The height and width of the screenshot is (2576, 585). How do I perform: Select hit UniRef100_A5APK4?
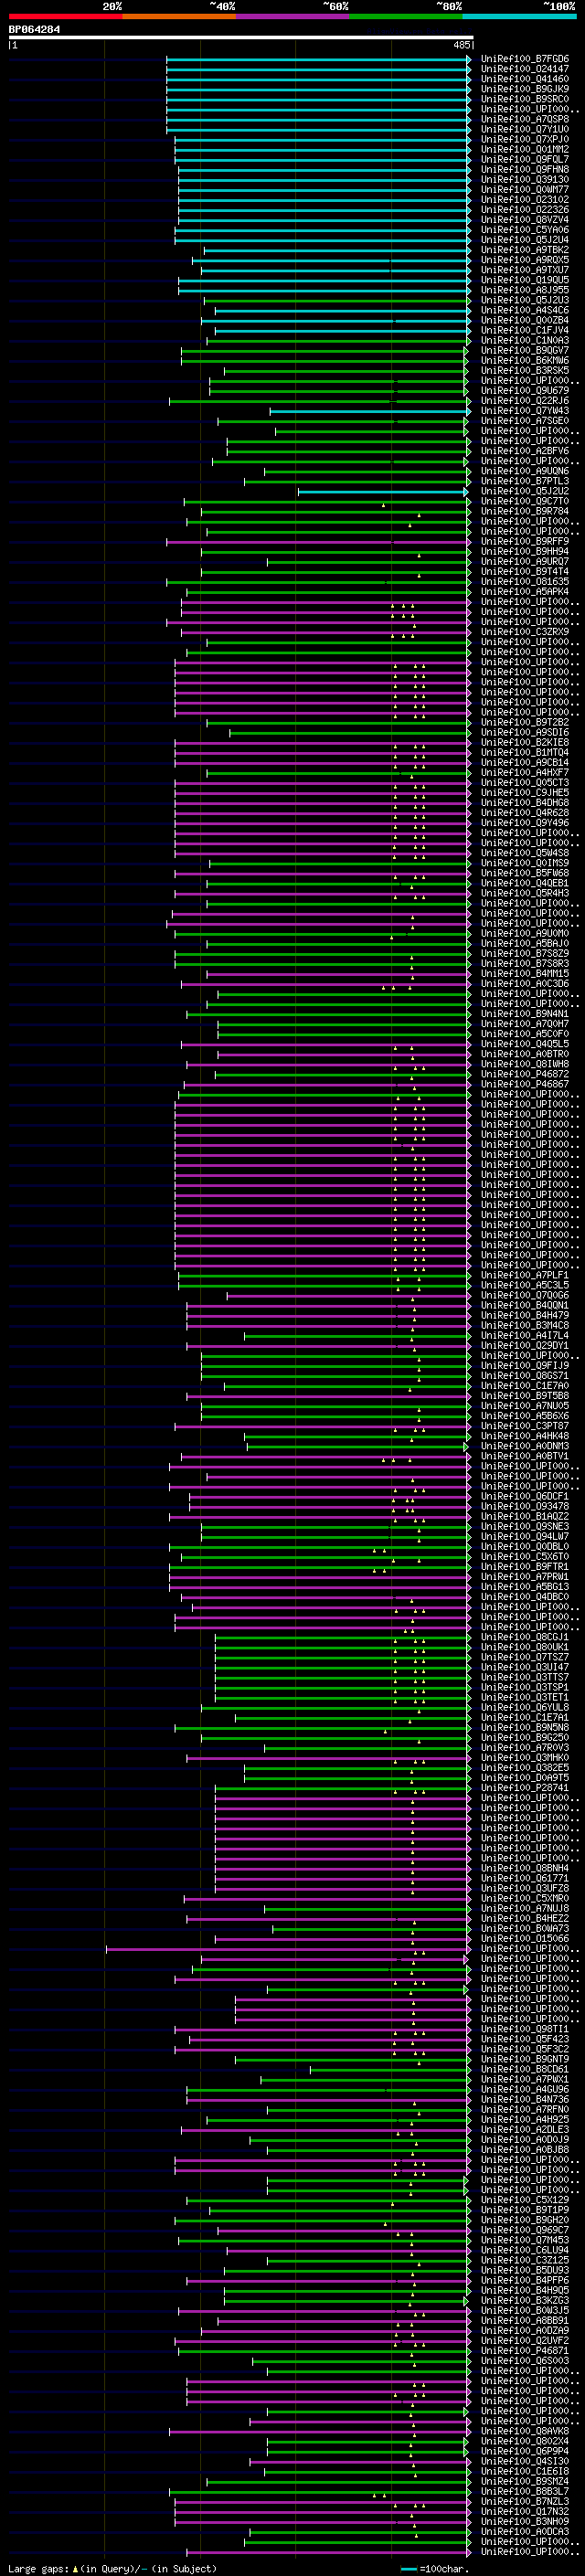coord(524,592)
